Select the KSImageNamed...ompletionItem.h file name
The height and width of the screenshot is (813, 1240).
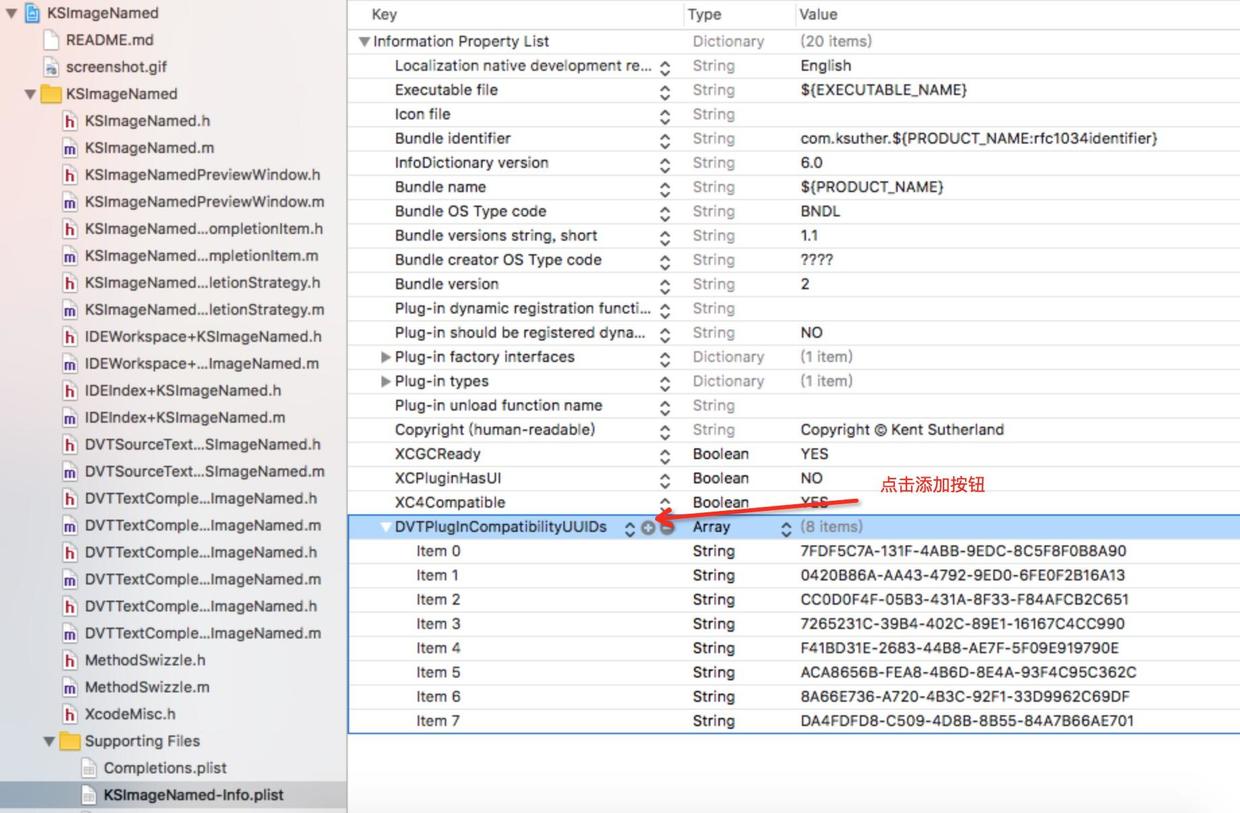pos(204,229)
